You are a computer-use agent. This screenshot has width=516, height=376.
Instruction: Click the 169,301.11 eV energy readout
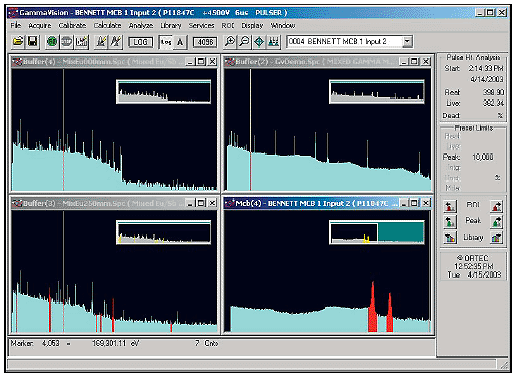[x=116, y=343]
